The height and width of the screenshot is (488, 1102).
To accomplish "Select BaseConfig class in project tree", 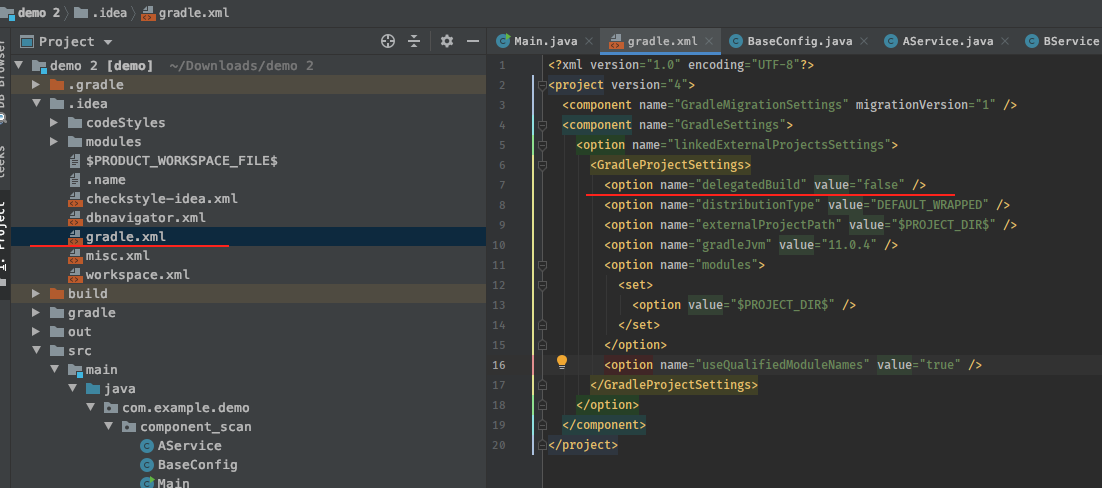I will (x=197, y=465).
